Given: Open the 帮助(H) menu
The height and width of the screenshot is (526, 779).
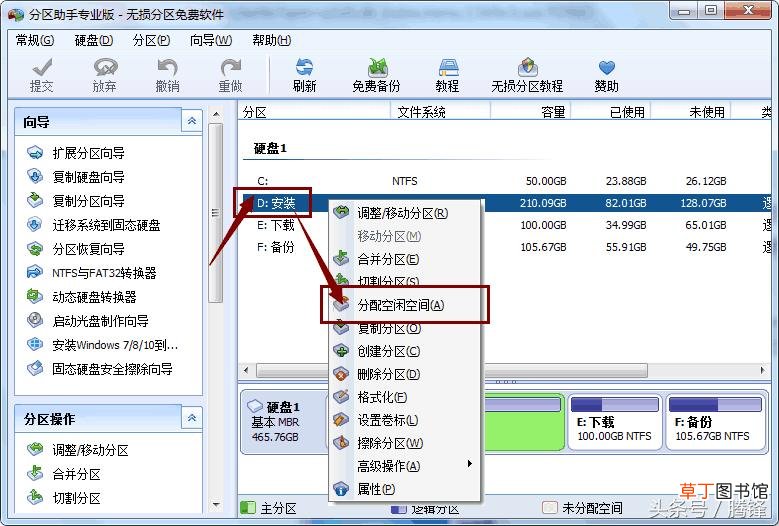Looking at the screenshot, I should [x=271, y=40].
